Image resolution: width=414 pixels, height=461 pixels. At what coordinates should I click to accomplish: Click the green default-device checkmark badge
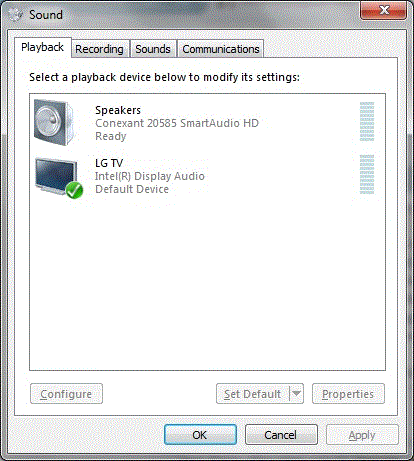(x=74, y=190)
